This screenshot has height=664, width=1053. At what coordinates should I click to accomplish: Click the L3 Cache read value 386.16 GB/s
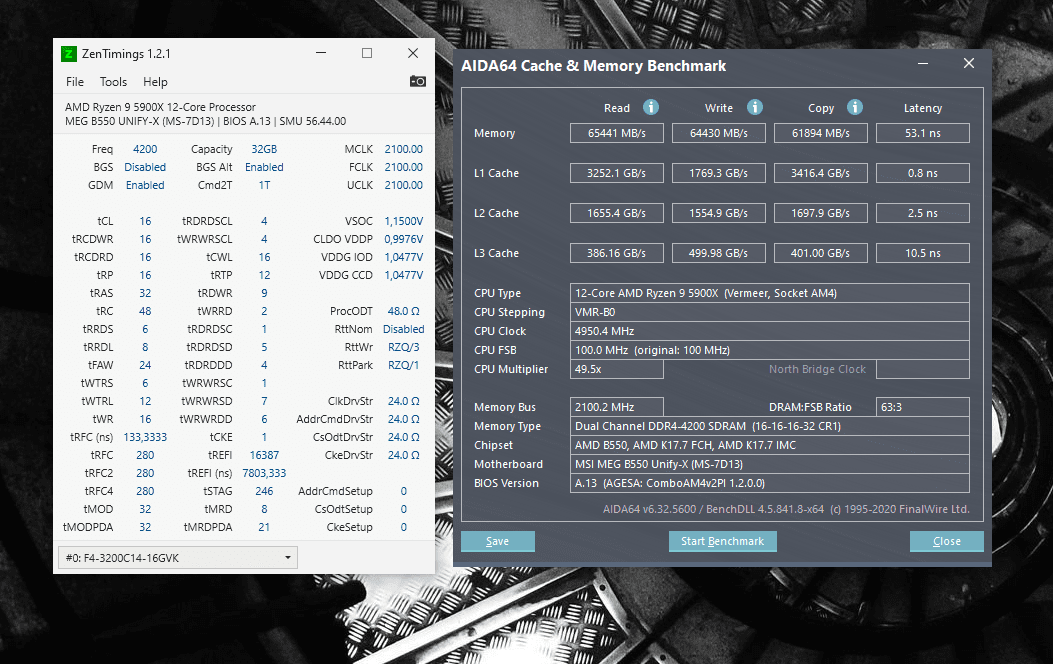point(616,253)
